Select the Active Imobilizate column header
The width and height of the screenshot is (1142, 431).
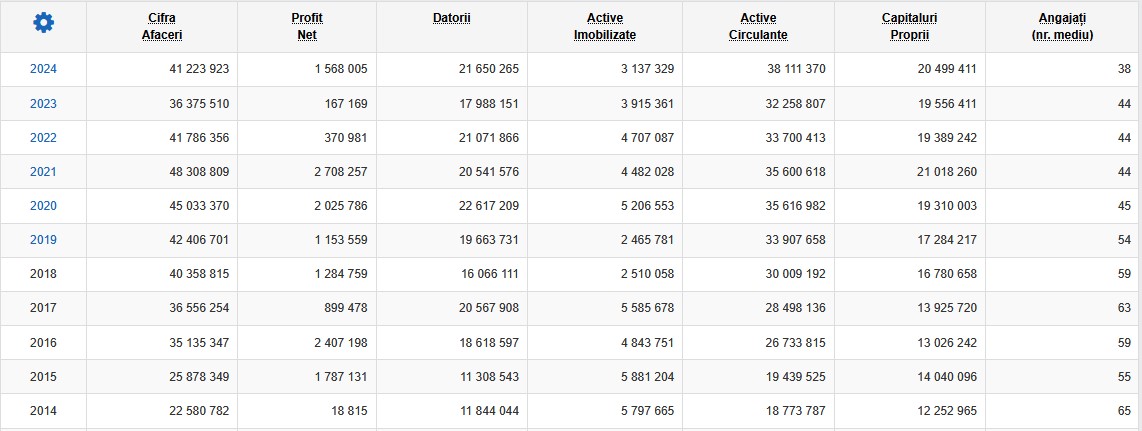click(x=605, y=26)
